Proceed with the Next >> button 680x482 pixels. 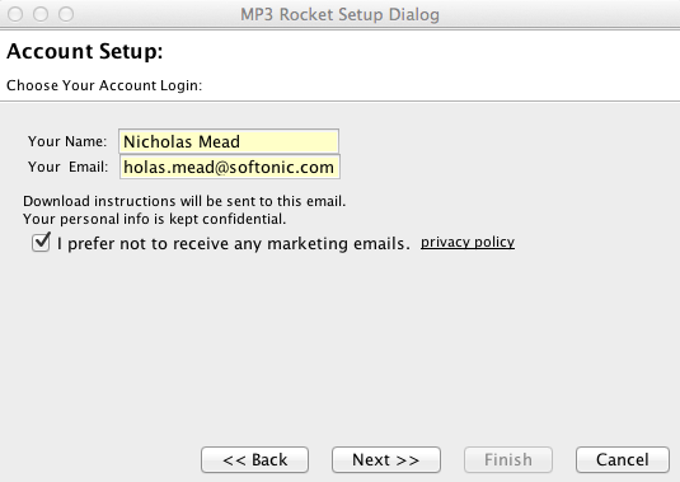[386, 460]
